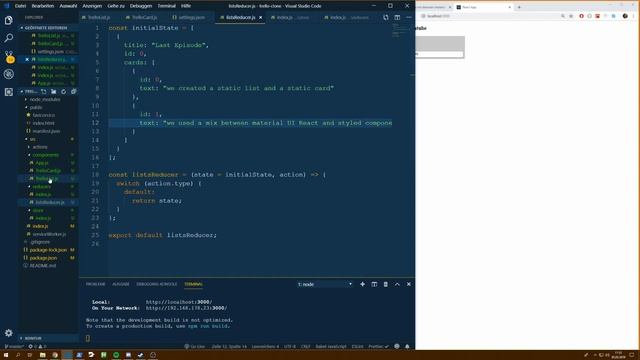
Task: Open changes icon in editor title bar
Action: click(386, 18)
